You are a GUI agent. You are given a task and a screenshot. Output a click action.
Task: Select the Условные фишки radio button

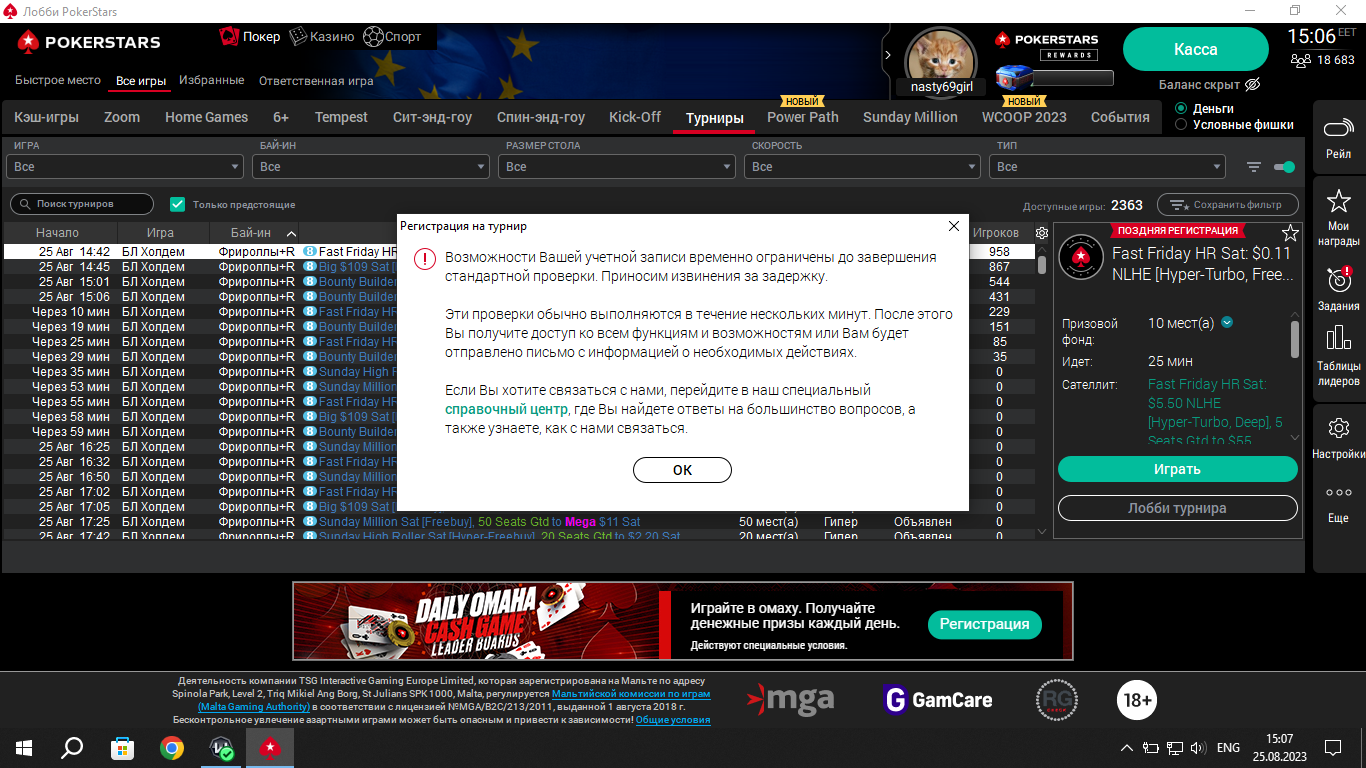1182,125
